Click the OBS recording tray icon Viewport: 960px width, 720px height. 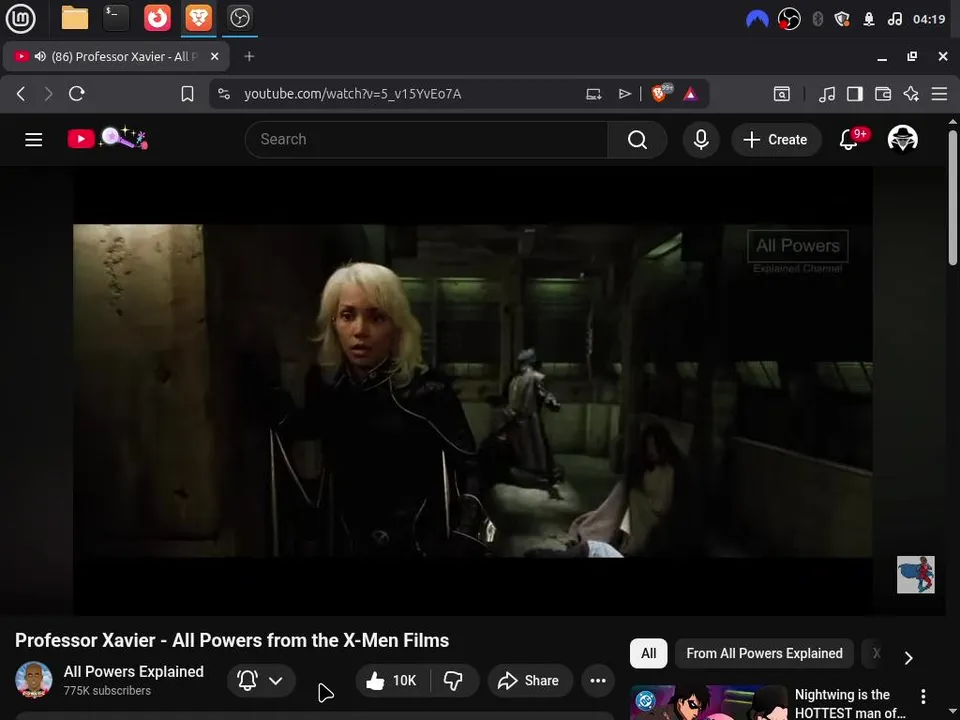coord(789,19)
